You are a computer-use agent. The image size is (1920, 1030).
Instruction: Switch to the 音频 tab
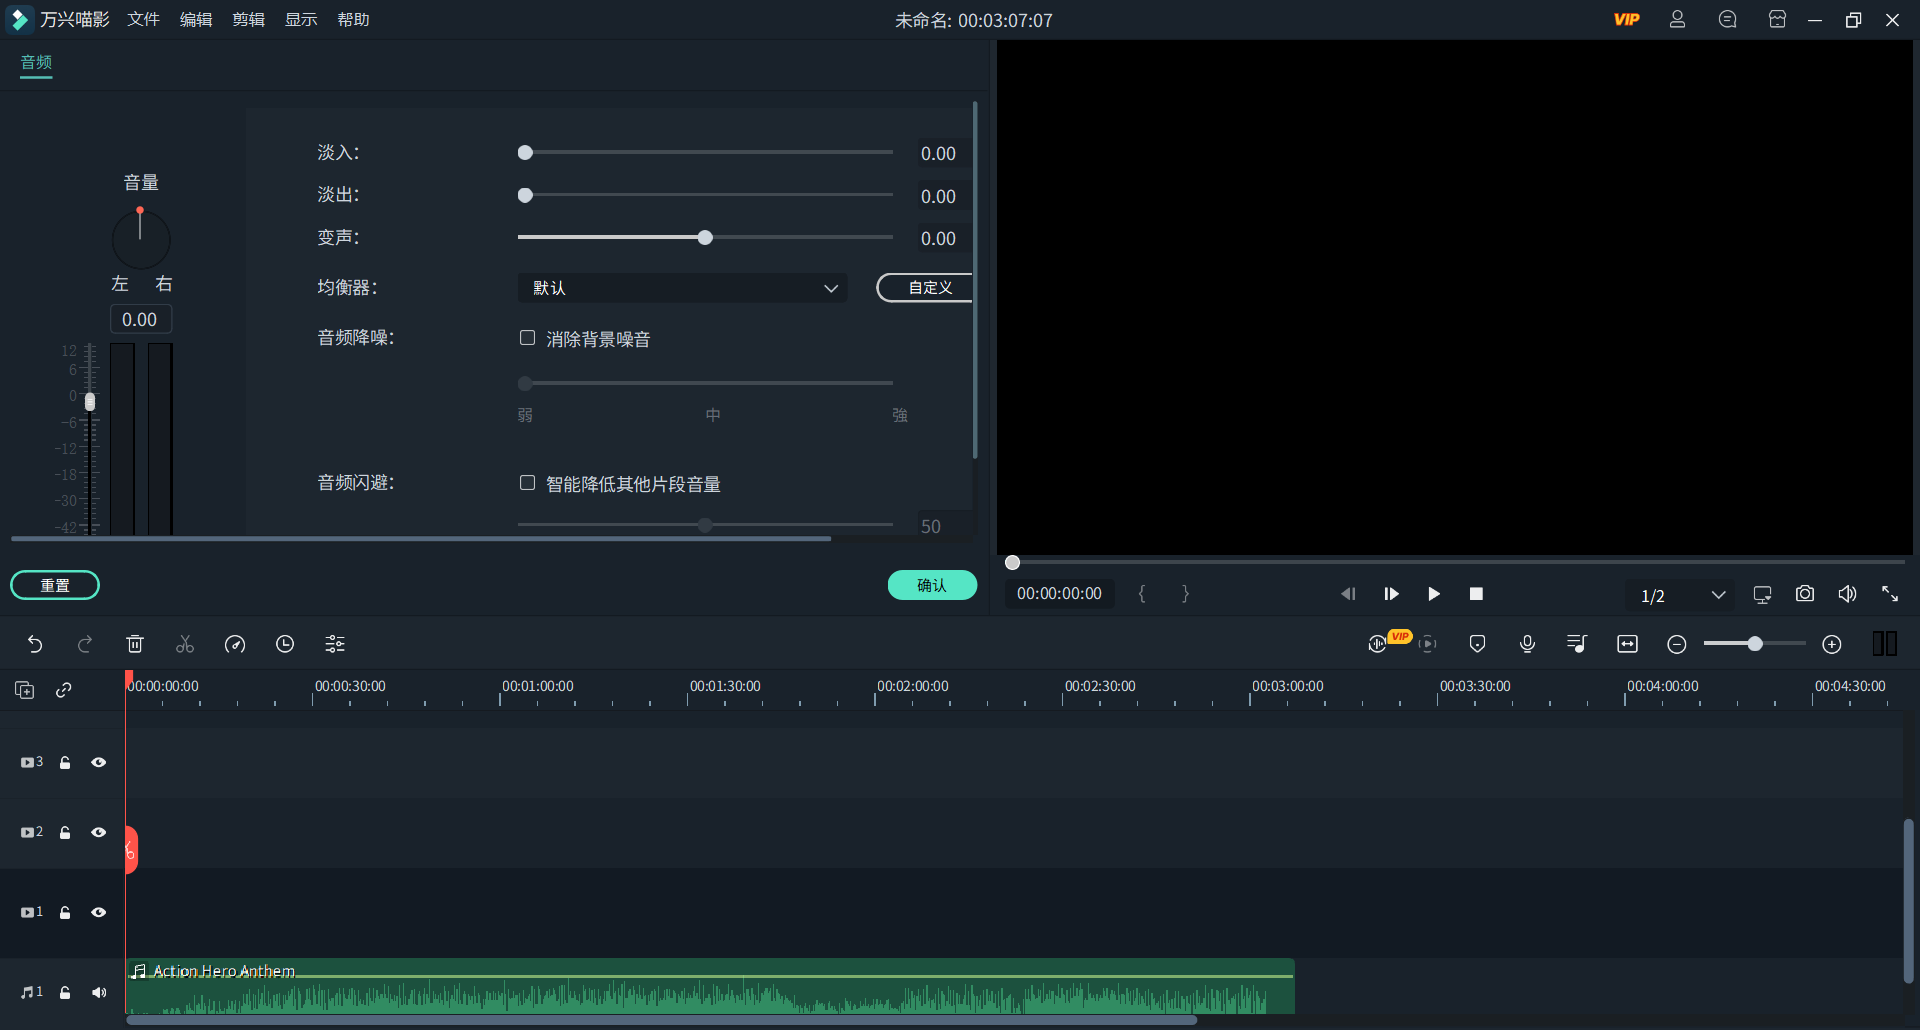click(x=35, y=63)
